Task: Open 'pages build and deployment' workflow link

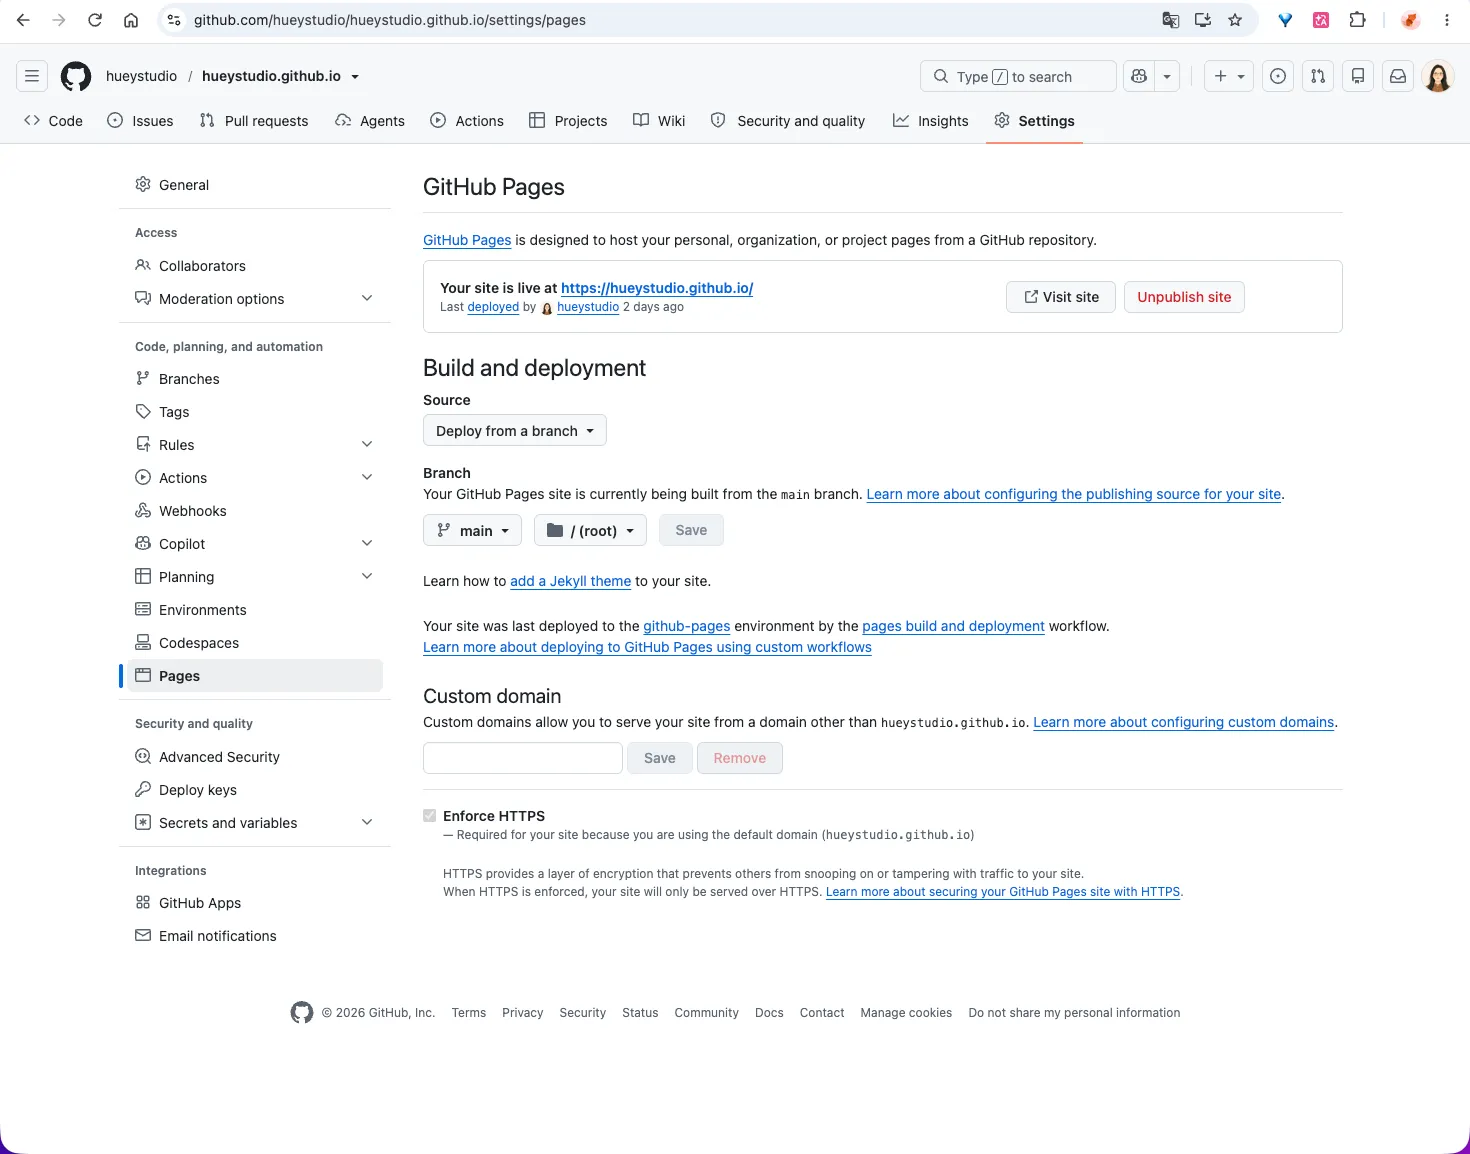Action: tap(953, 626)
